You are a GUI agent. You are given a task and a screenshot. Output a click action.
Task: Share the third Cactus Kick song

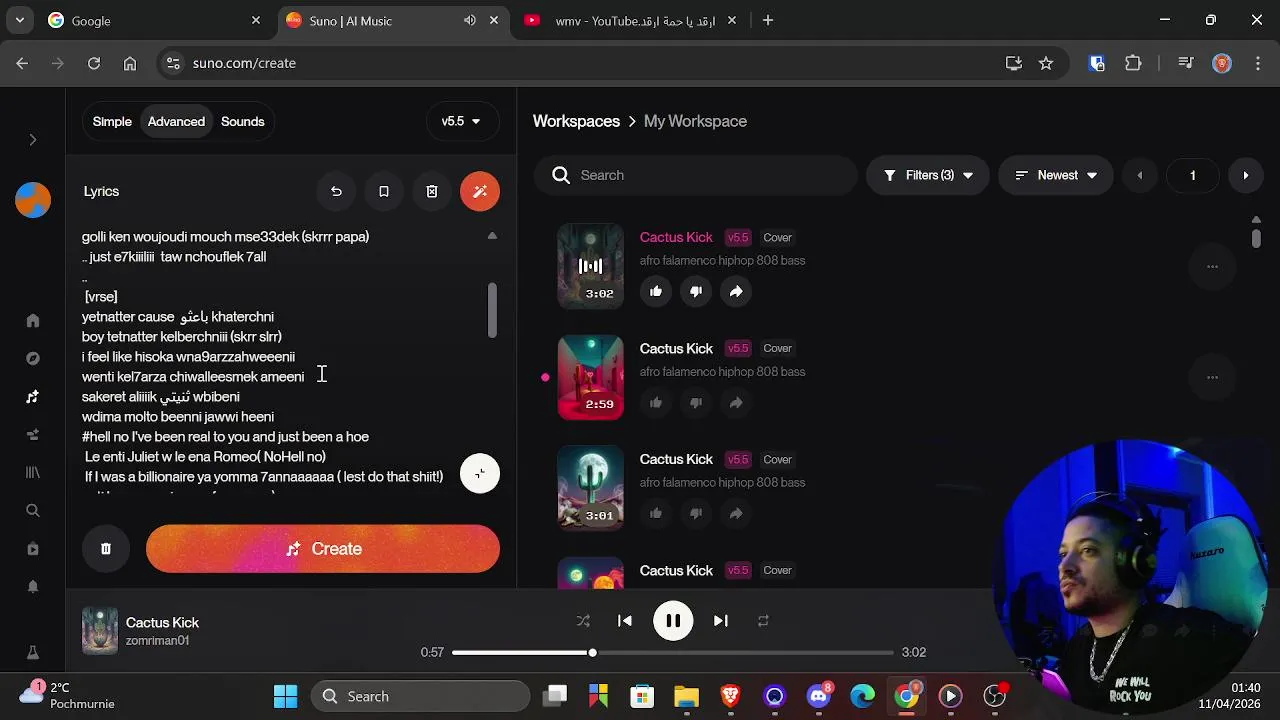[x=736, y=513]
